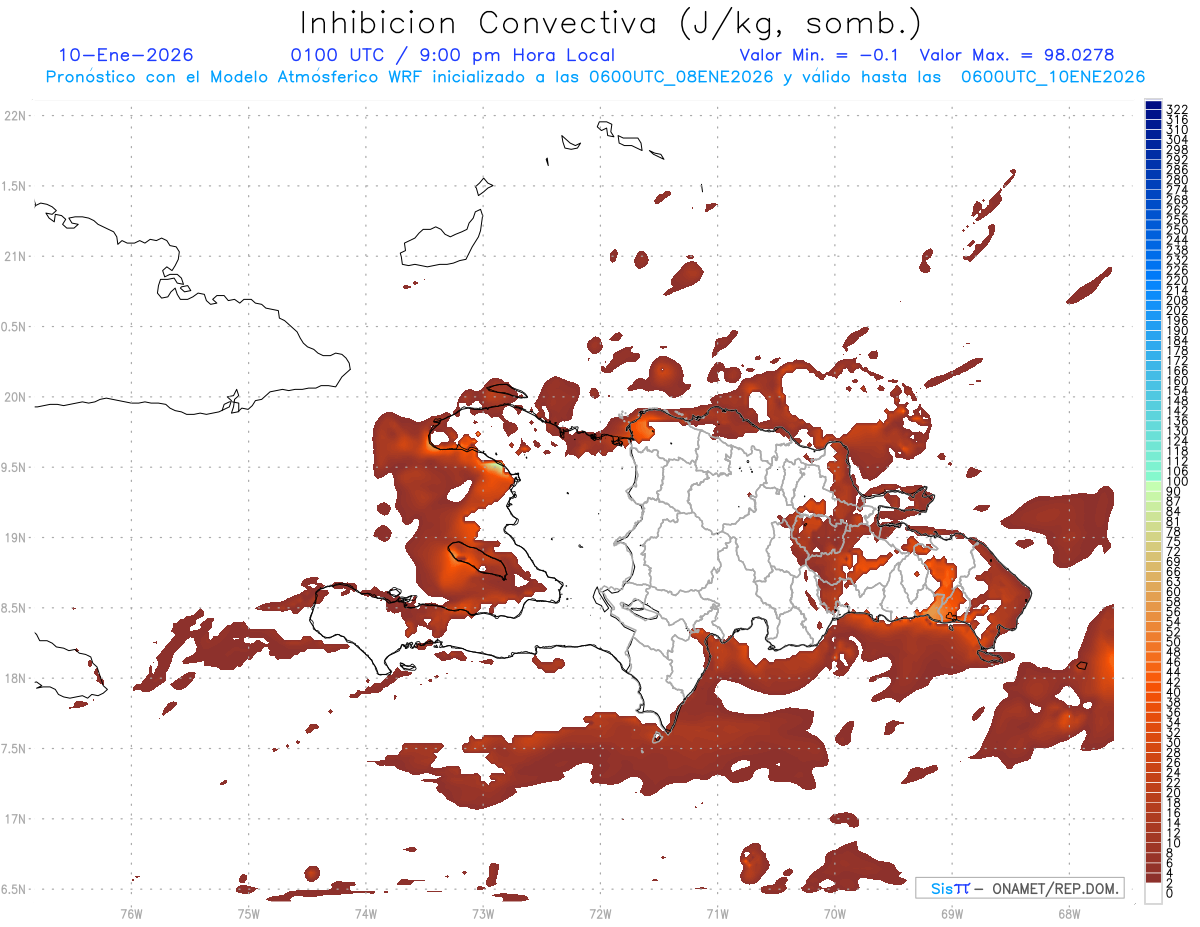Click the '70W' longitude label
Image resolution: width=1200 pixels, height=927 pixels.
coord(835,913)
